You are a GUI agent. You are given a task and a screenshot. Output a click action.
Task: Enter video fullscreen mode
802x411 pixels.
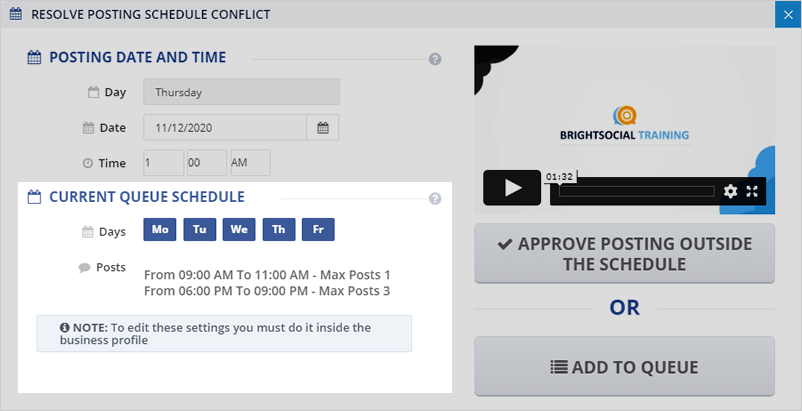tap(753, 191)
